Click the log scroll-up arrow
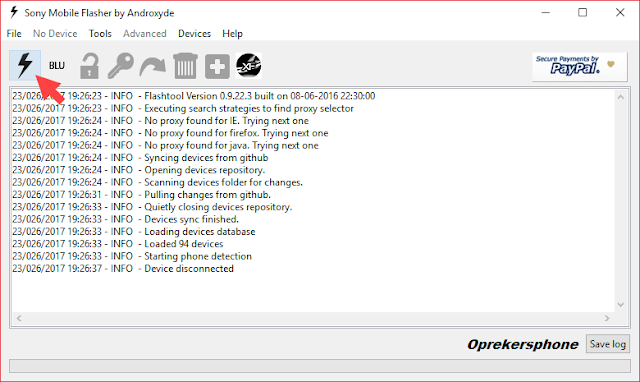Viewport: 640px width, 382px height. click(621, 97)
